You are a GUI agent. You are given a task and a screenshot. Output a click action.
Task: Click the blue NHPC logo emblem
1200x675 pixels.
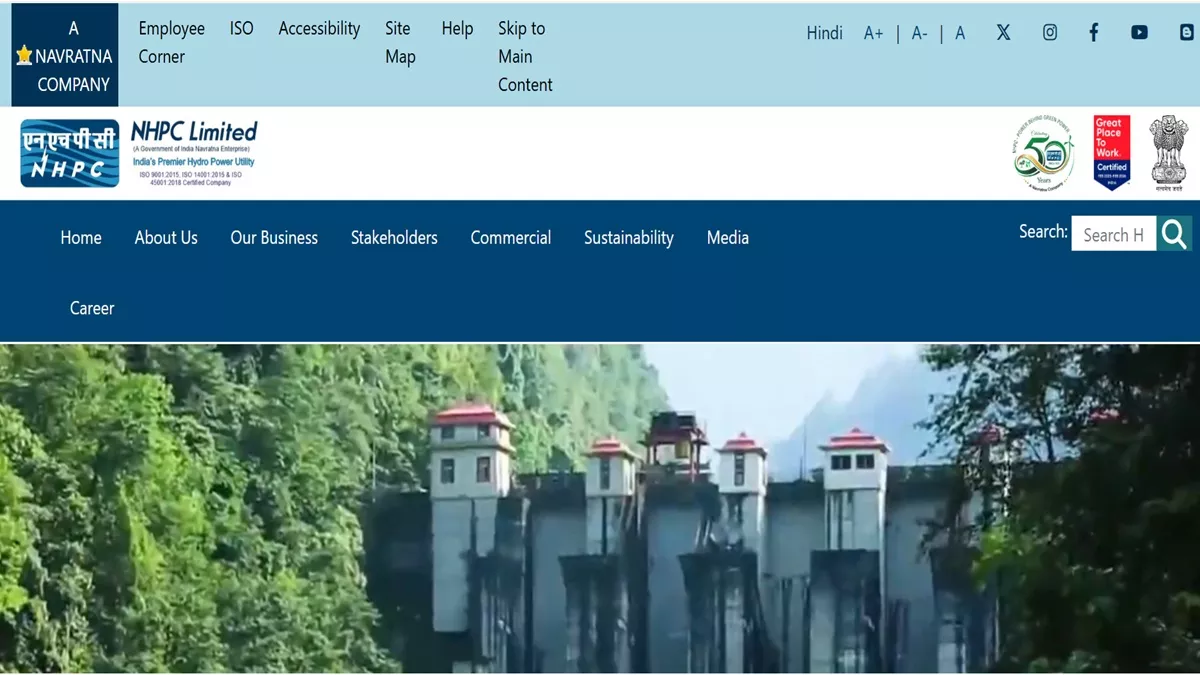coord(70,154)
